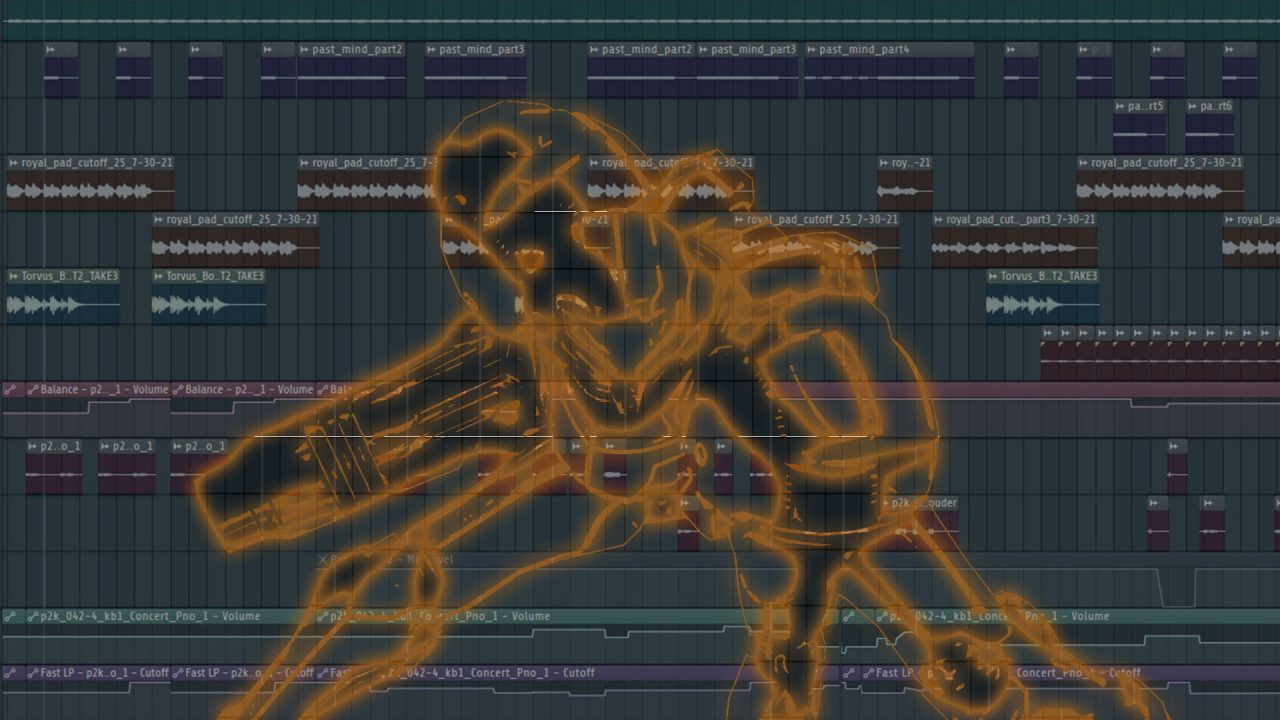
Task: Click the menu icon on the pa..rt6 clip
Action: (x=1193, y=106)
